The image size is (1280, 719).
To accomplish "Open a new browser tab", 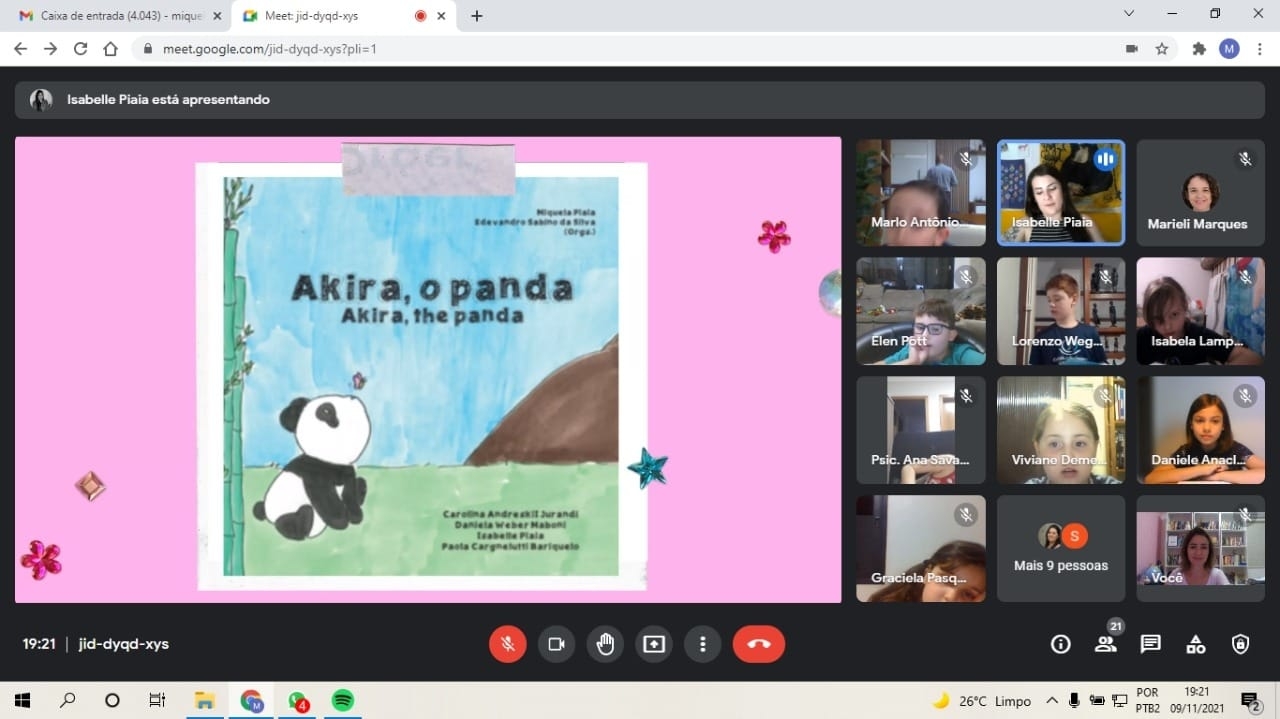I will [x=477, y=16].
